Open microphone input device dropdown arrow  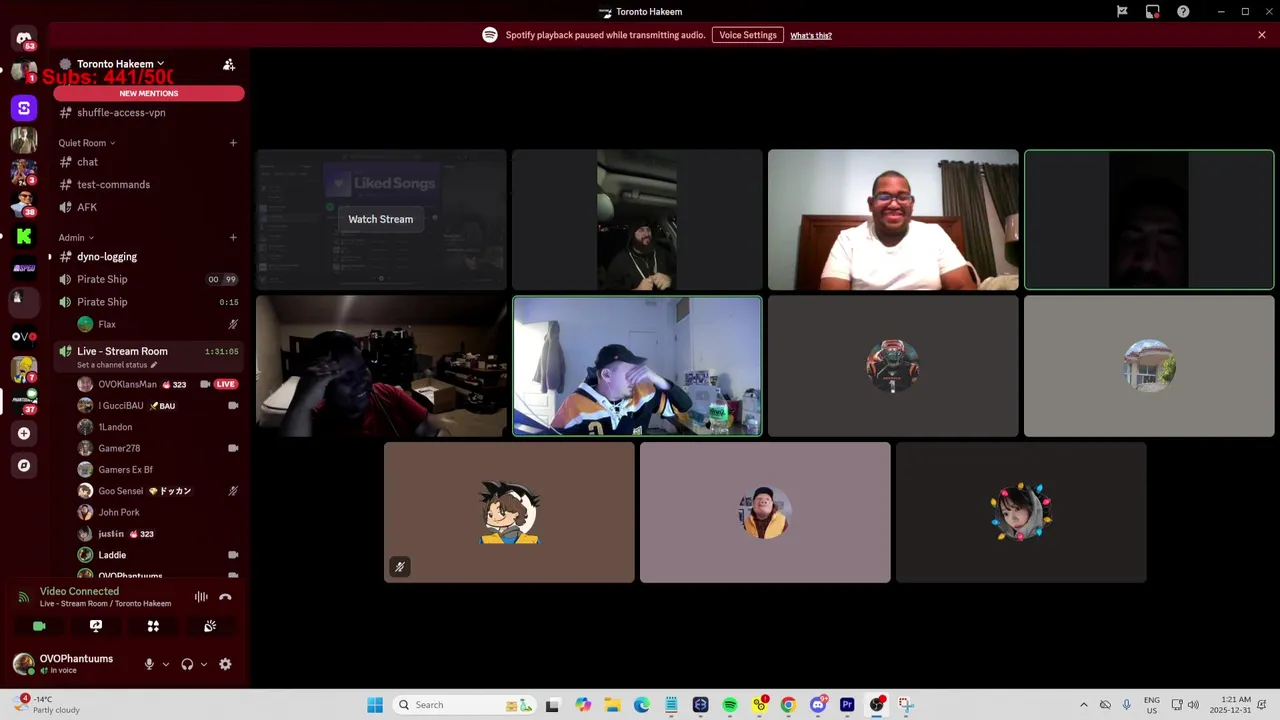click(166, 664)
